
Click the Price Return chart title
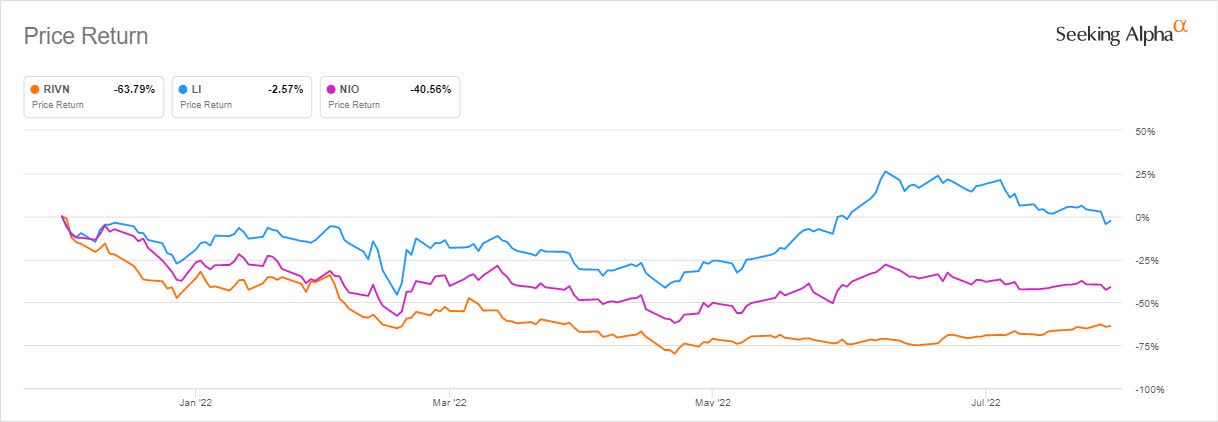tap(86, 37)
